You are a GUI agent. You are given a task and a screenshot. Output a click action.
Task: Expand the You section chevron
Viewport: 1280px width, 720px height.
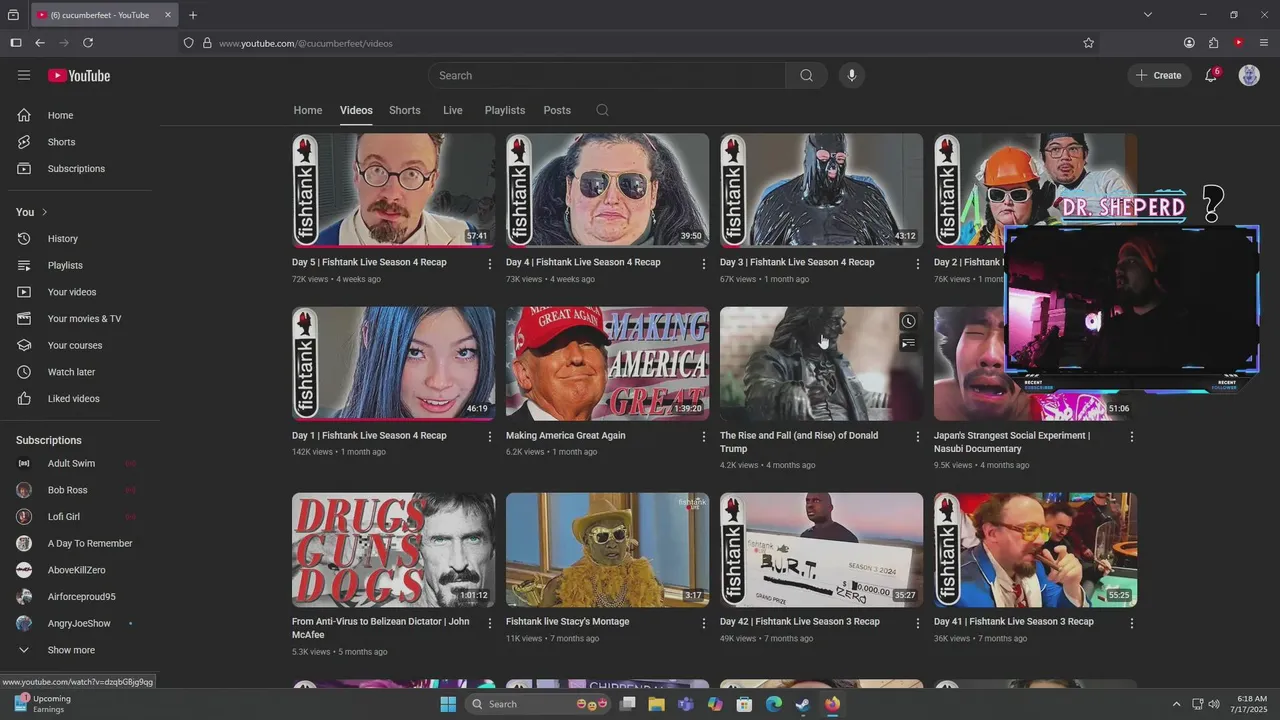click(x=44, y=212)
